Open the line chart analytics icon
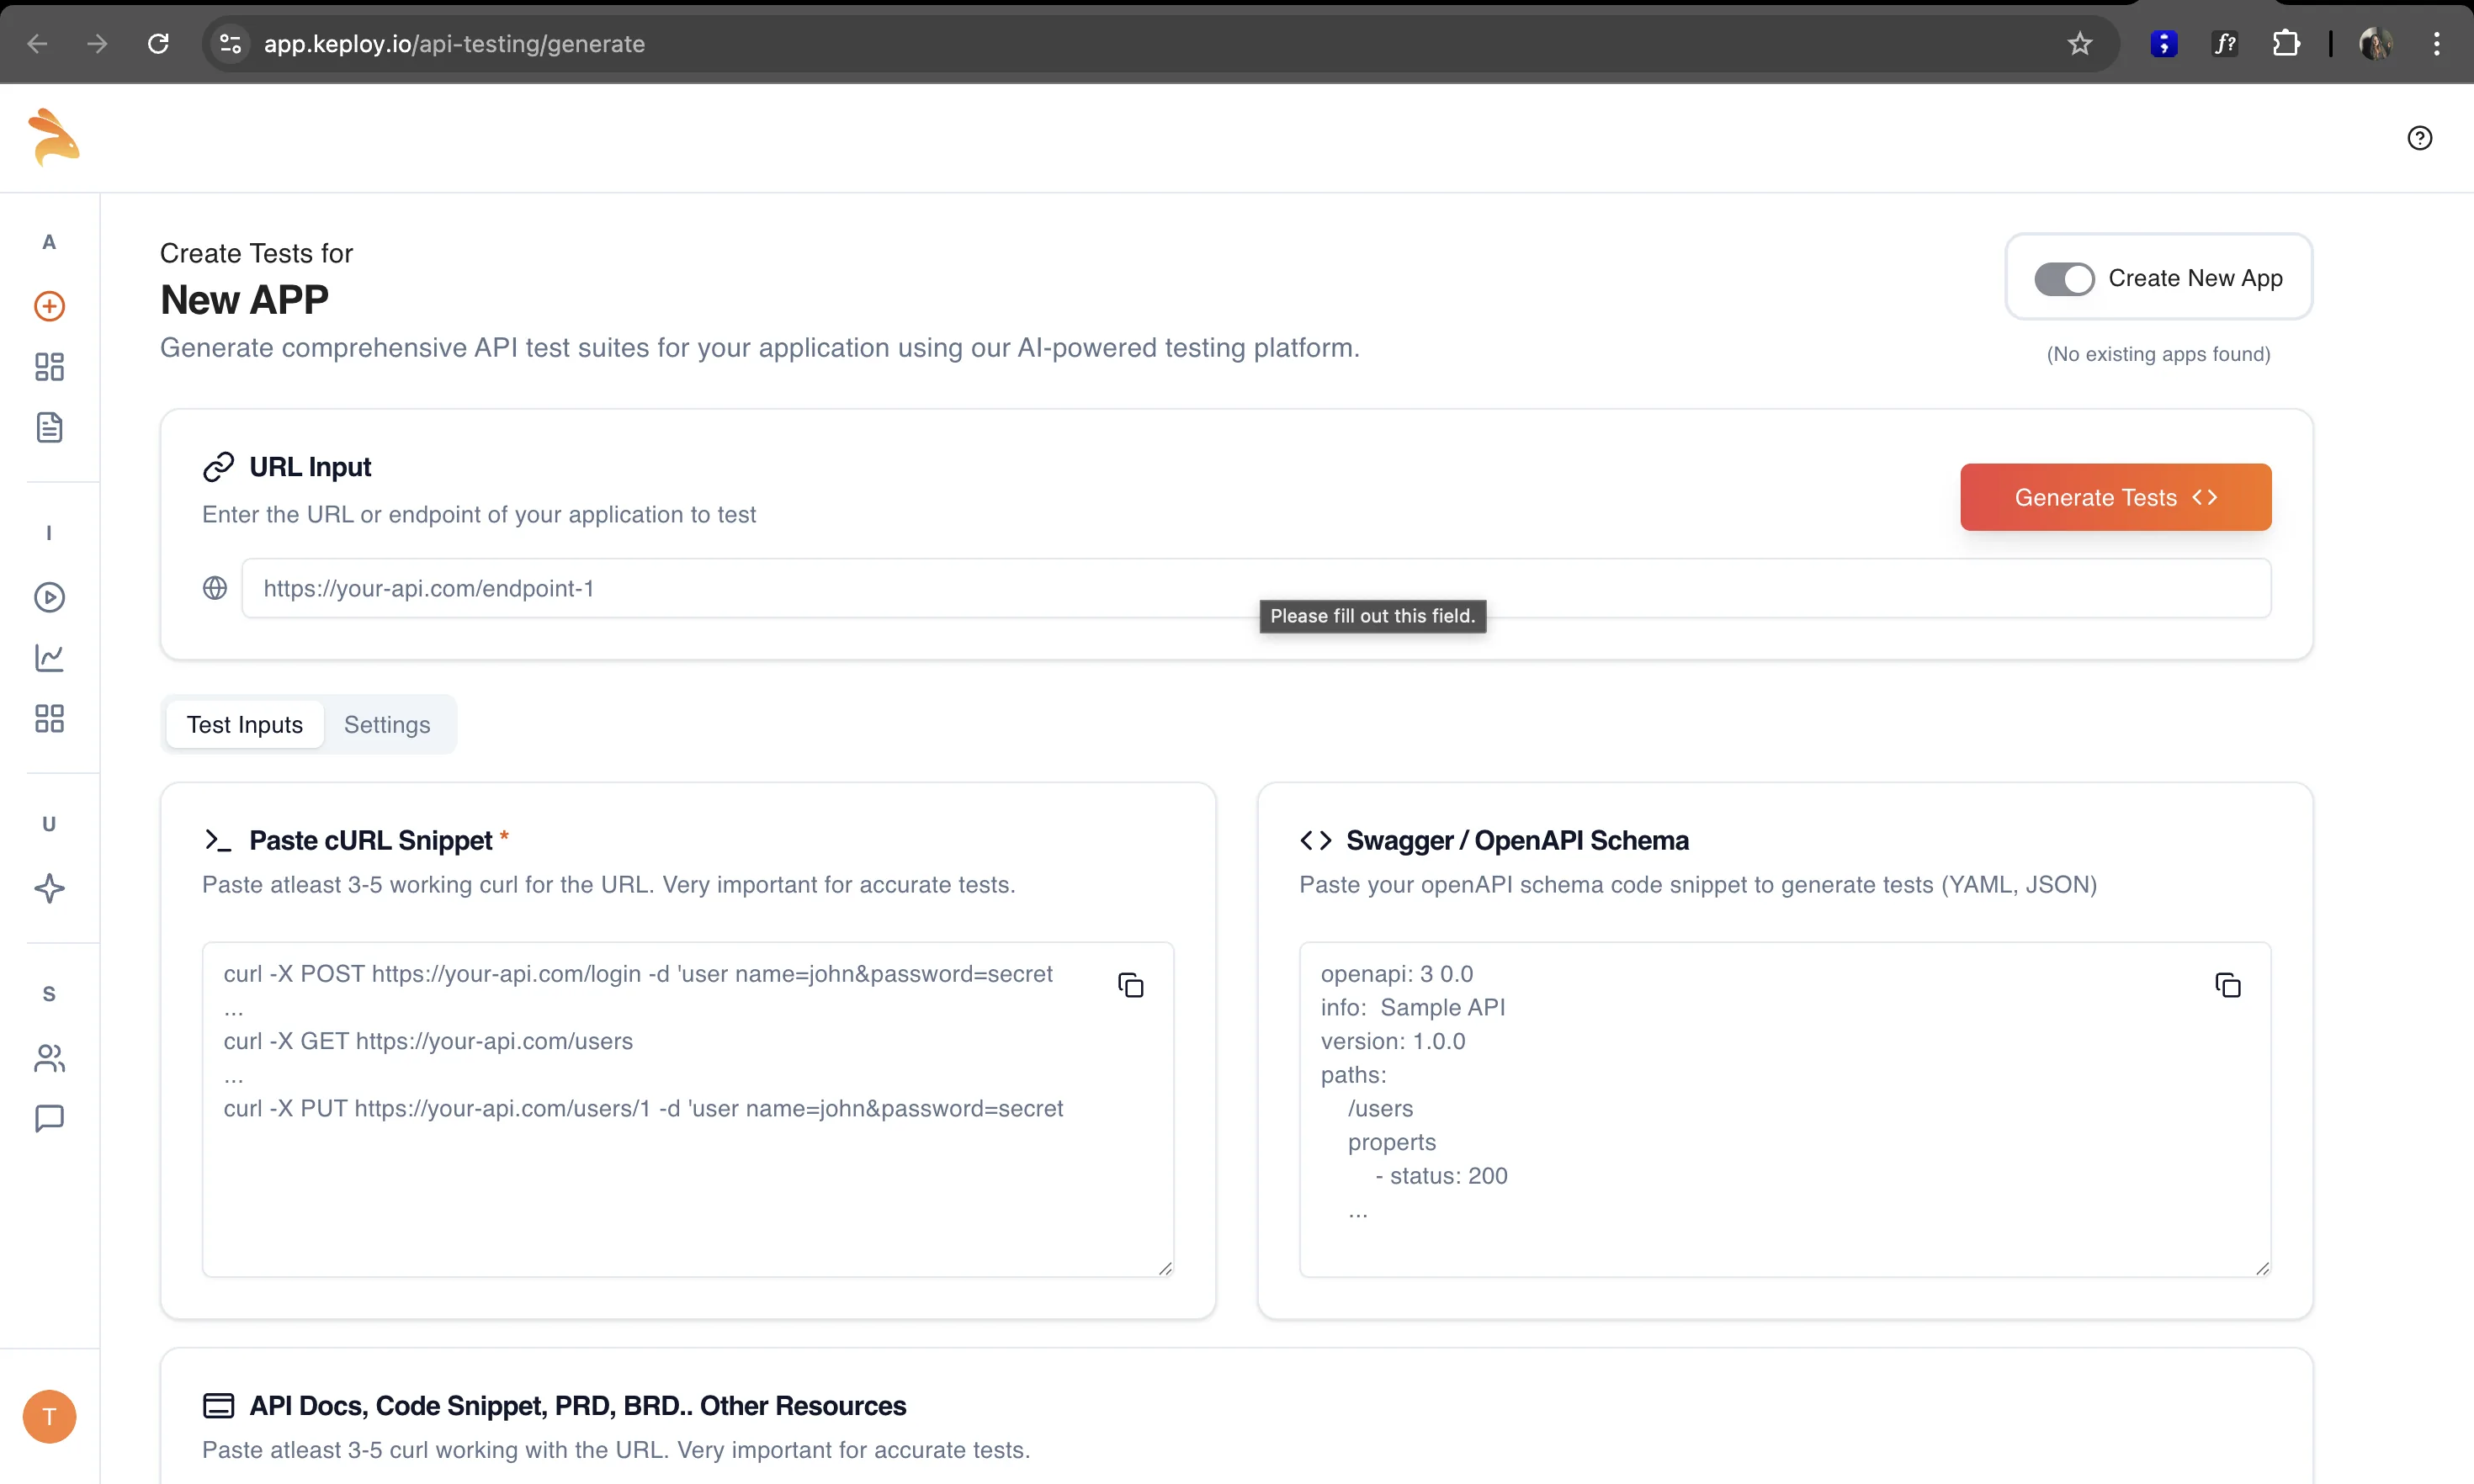Image resolution: width=2474 pixels, height=1484 pixels. coord(49,657)
